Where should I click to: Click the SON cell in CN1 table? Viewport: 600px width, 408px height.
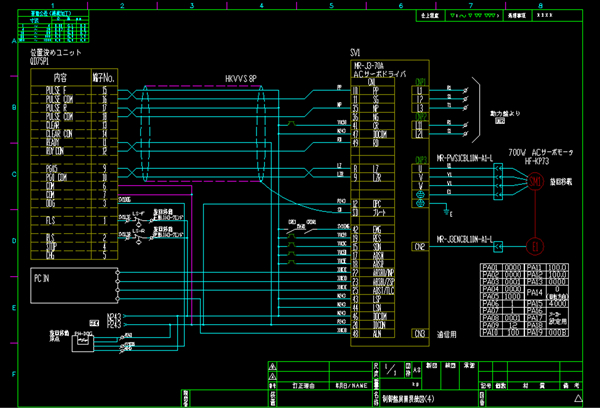(377, 247)
